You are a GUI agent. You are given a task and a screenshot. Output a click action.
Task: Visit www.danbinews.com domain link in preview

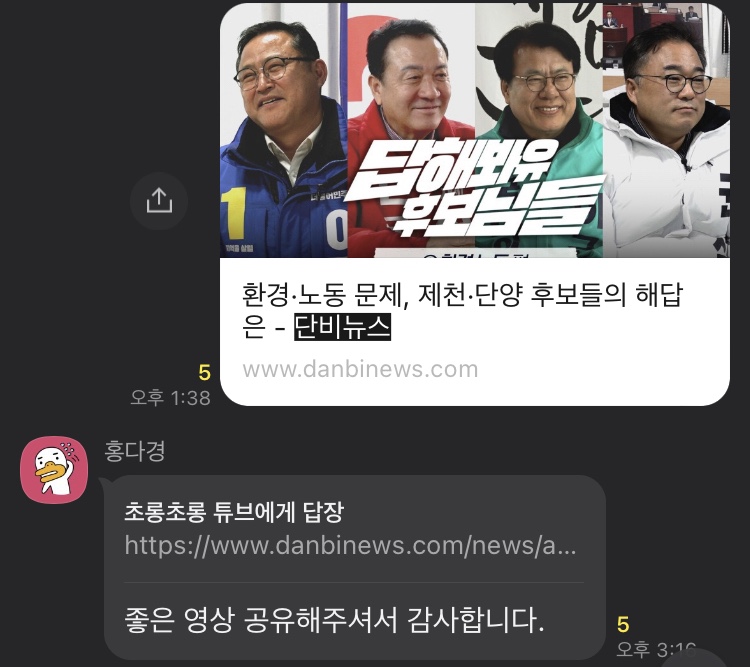tap(360, 369)
